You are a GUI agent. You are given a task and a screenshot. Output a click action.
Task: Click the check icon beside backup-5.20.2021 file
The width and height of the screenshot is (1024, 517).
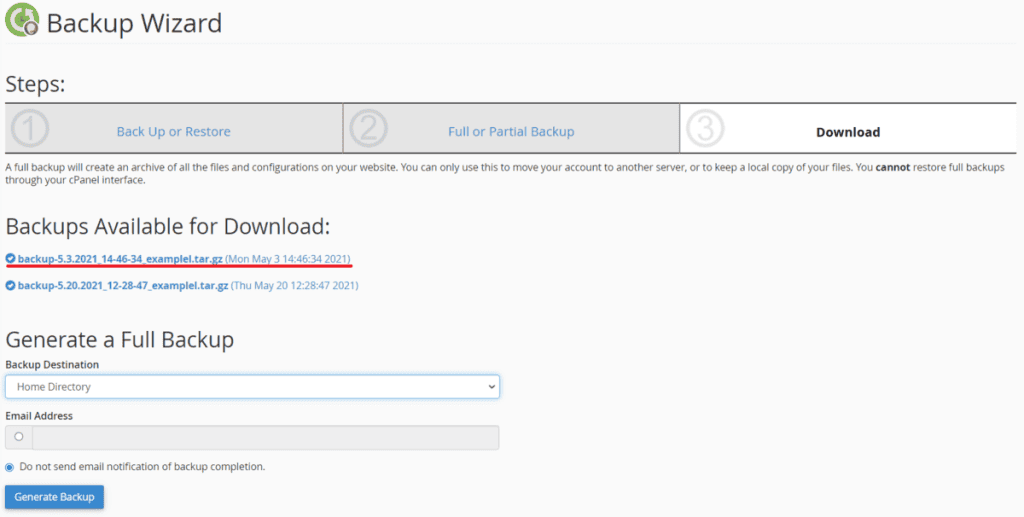click(10, 285)
